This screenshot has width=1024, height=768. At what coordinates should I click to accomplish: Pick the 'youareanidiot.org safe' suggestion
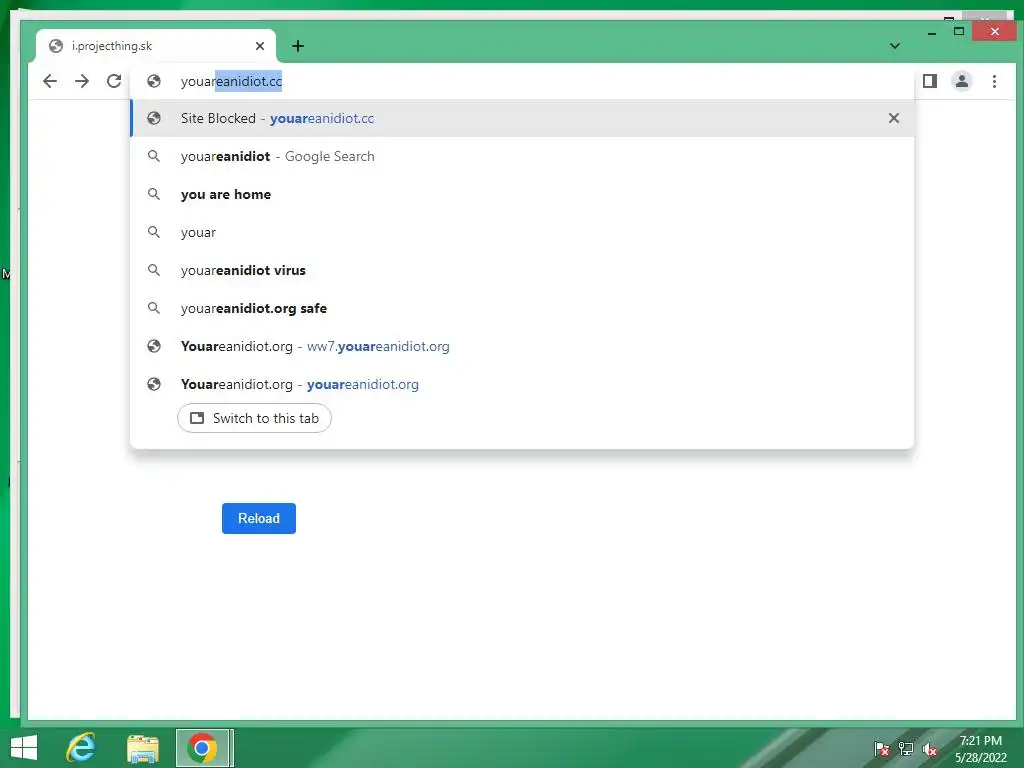[x=522, y=308]
